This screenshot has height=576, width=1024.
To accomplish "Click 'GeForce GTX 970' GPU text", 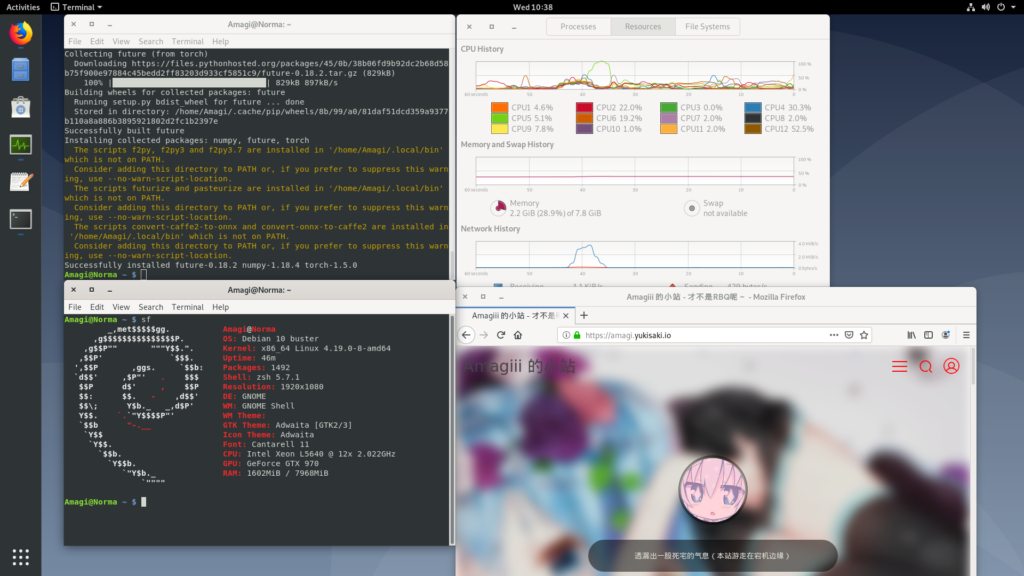I will point(283,464).
